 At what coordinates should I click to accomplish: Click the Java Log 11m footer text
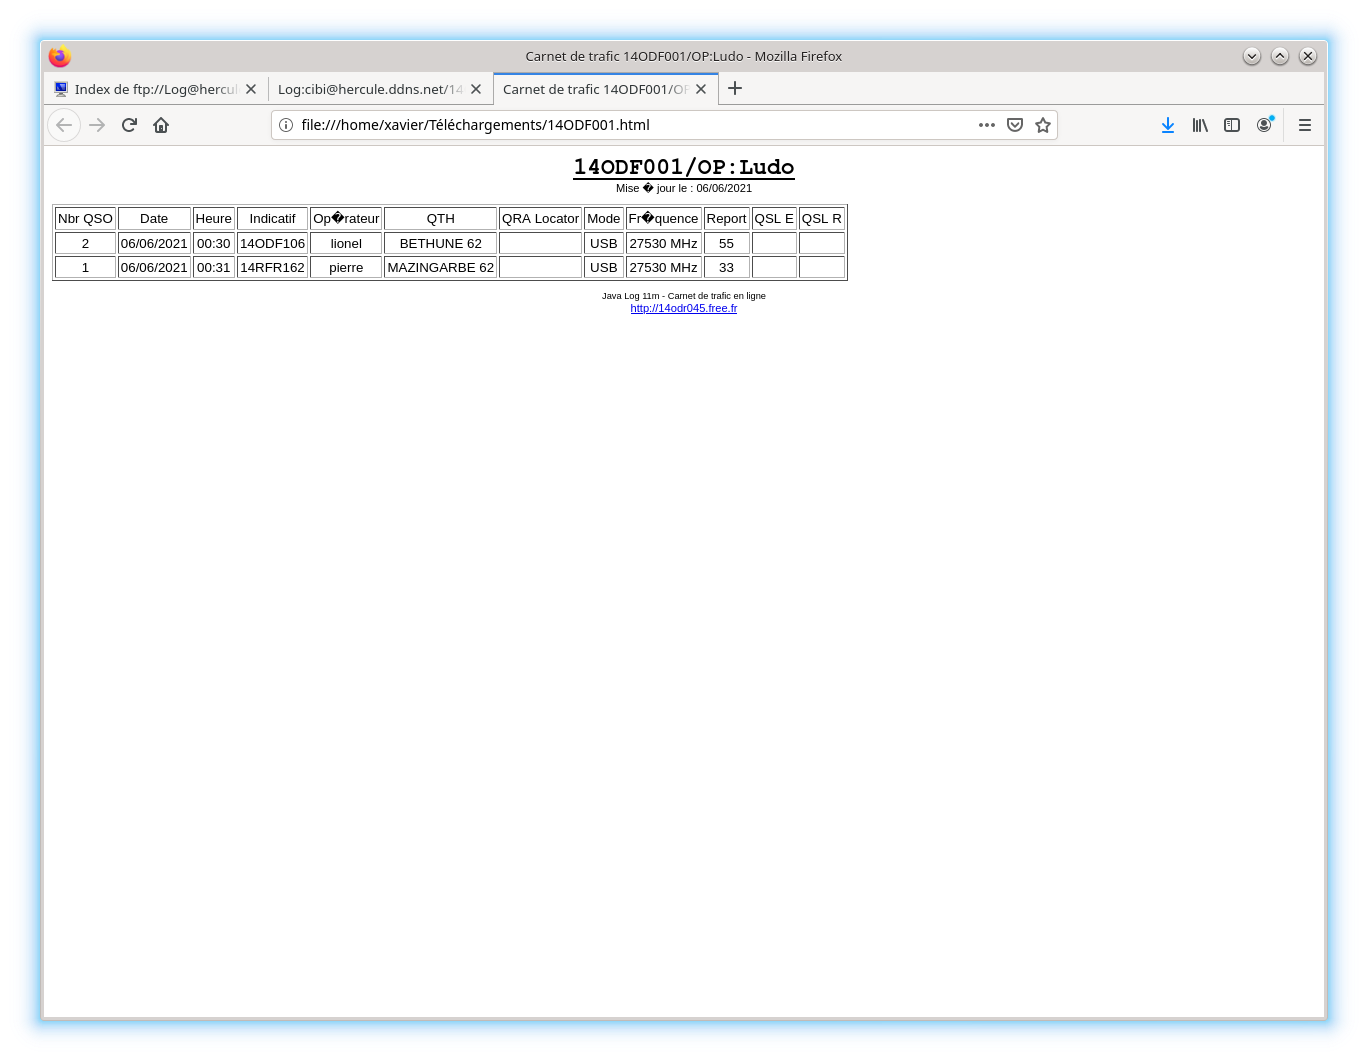click(x=684, y=296)
